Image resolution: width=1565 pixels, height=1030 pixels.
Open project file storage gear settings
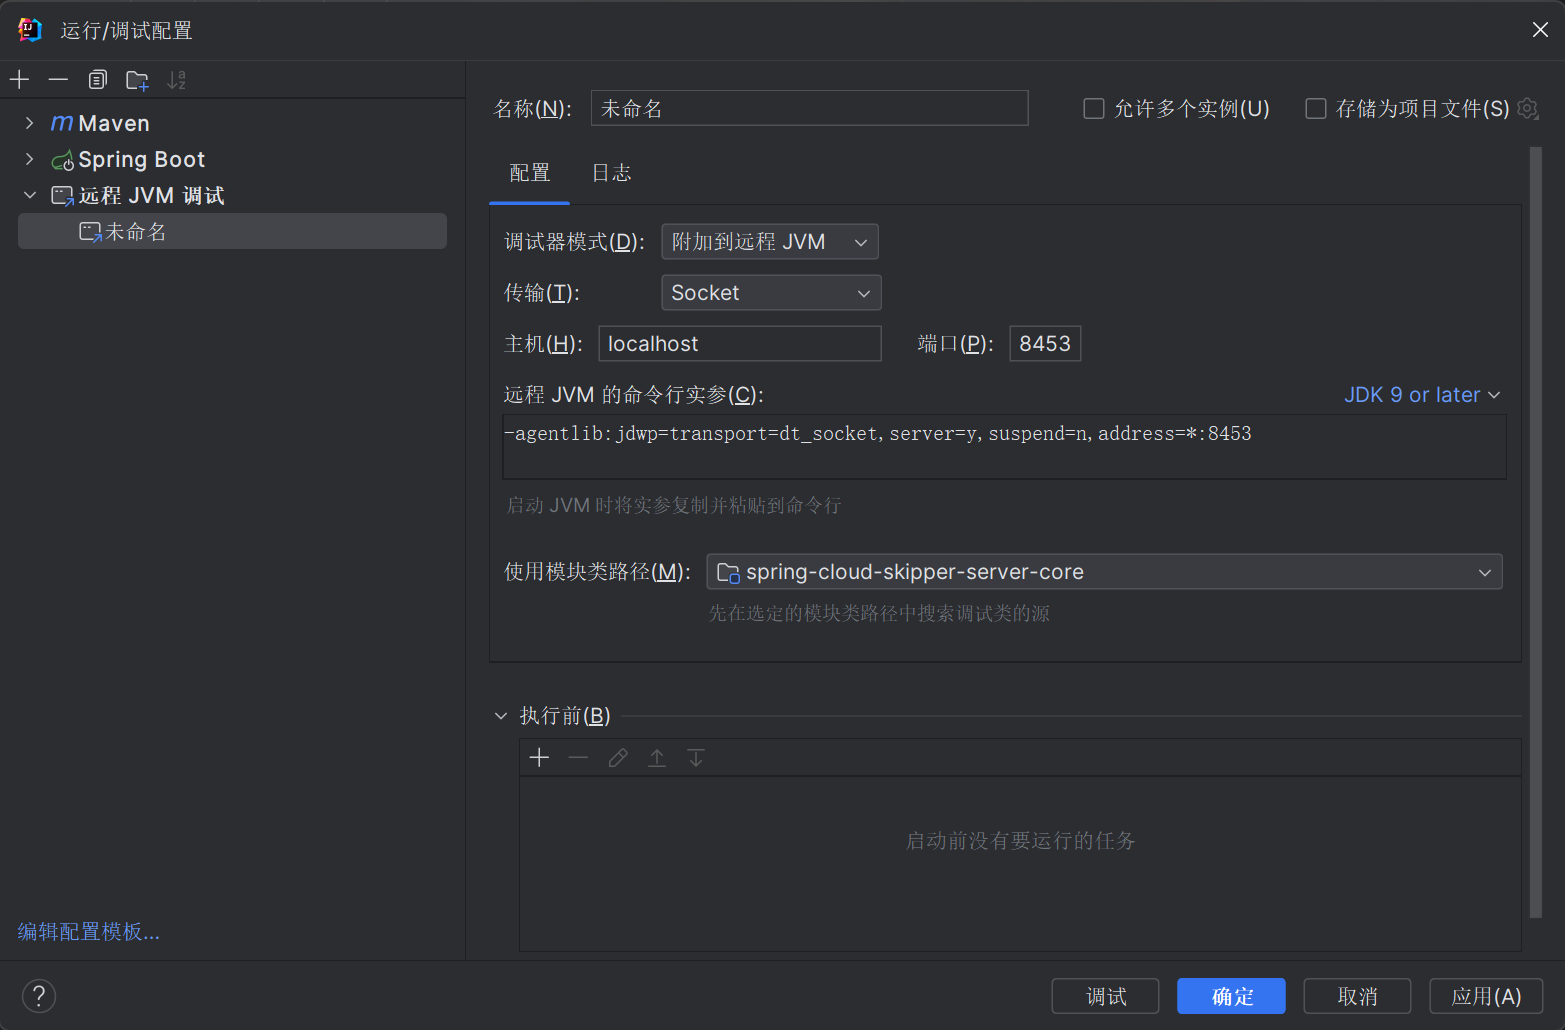point(1527,108)
